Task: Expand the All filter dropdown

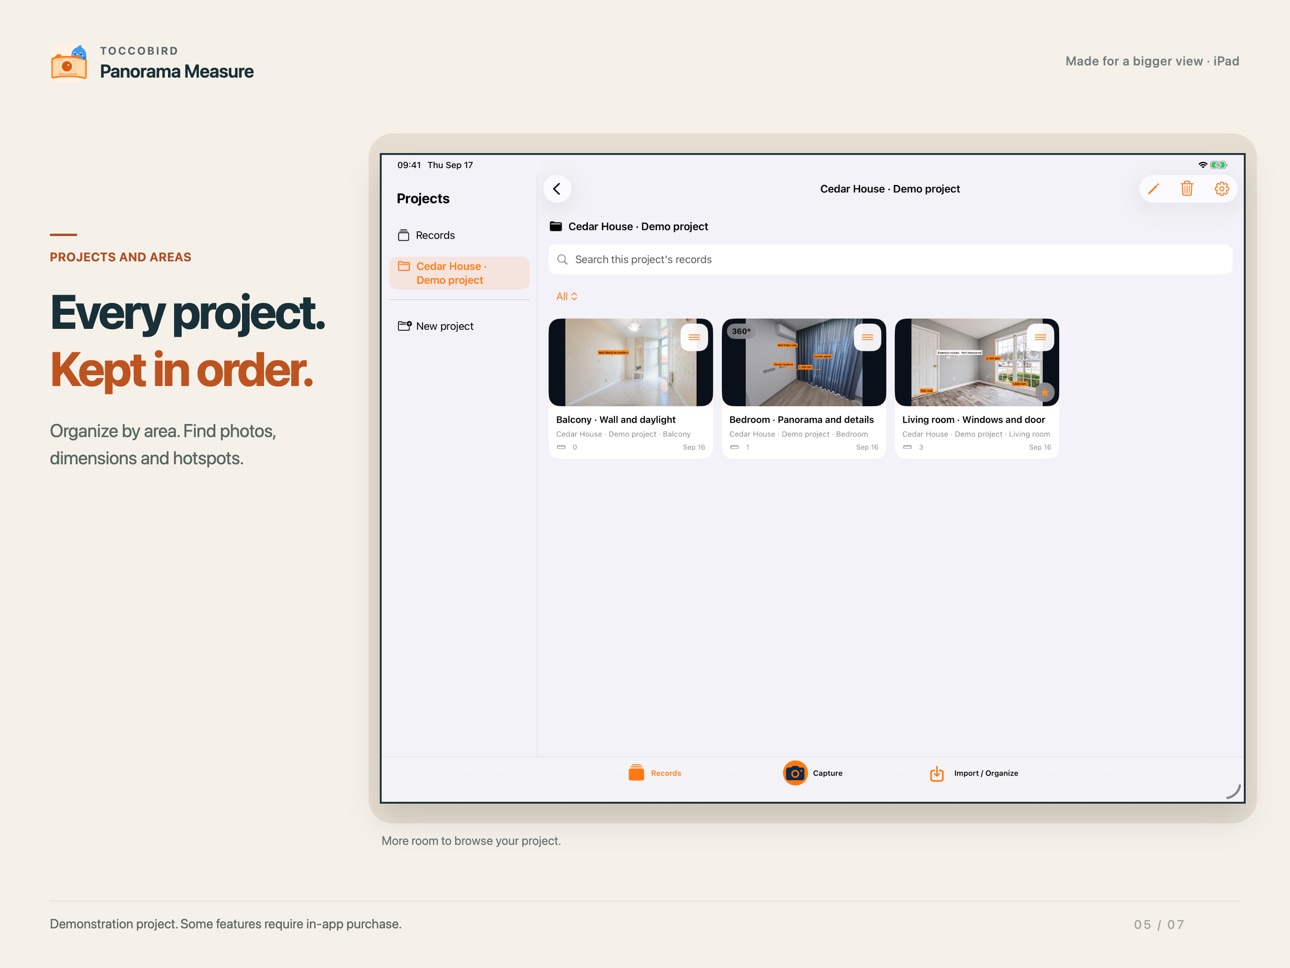Action: pyautogui.click(x=567, y=297)
